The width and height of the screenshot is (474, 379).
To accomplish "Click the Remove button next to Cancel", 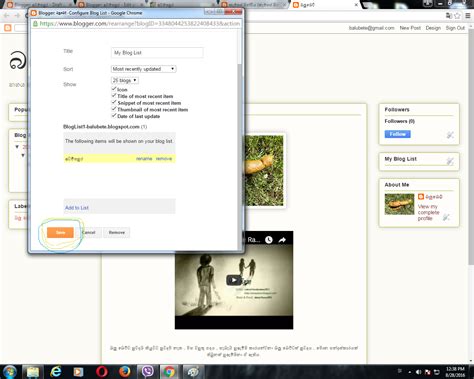I will pos(117,232).
